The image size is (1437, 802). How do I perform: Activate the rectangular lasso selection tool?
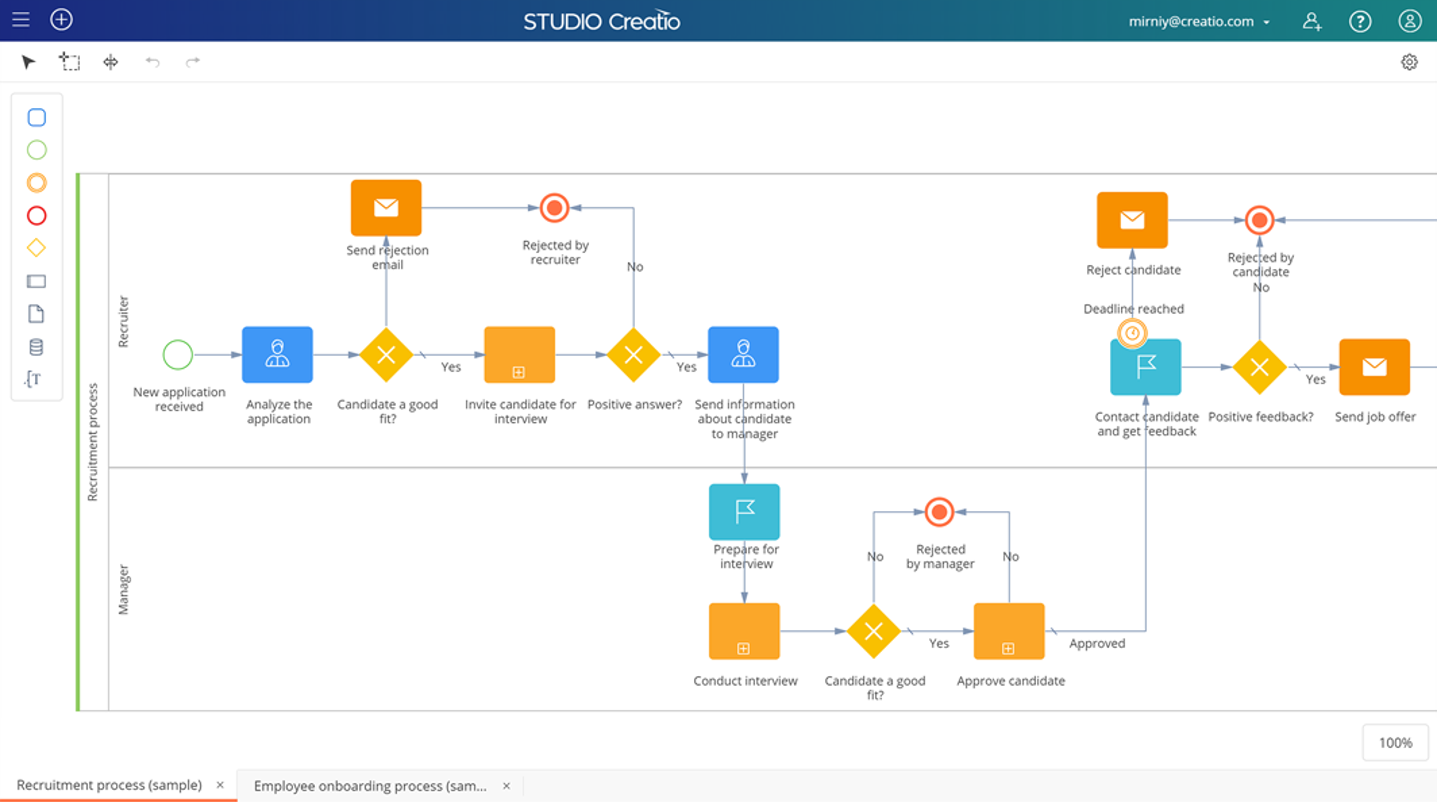click(x=70, y=61)
